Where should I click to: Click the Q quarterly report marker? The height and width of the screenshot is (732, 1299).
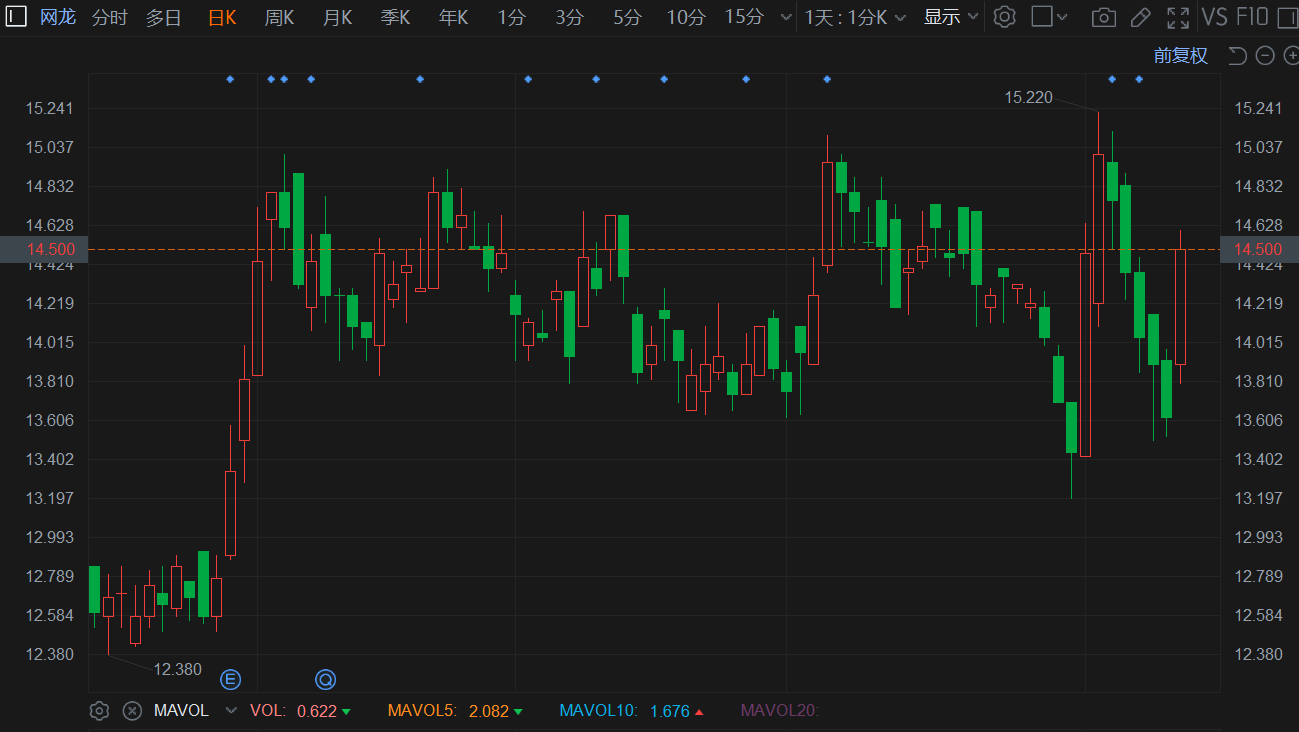point(326,680)
